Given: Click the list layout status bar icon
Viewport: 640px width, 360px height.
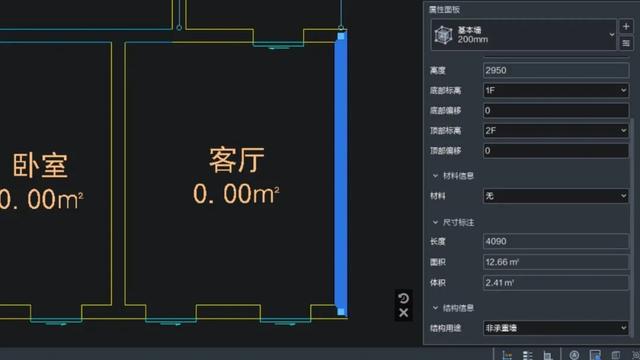Looking at the screenshot, I should pos(527,355).
